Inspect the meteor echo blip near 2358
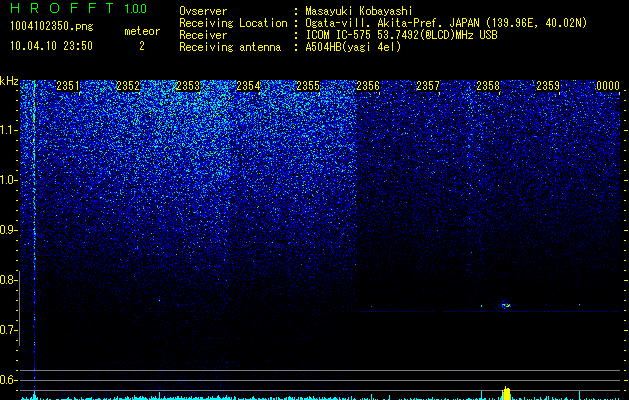629x400 pixels. [x=506, y=305]
